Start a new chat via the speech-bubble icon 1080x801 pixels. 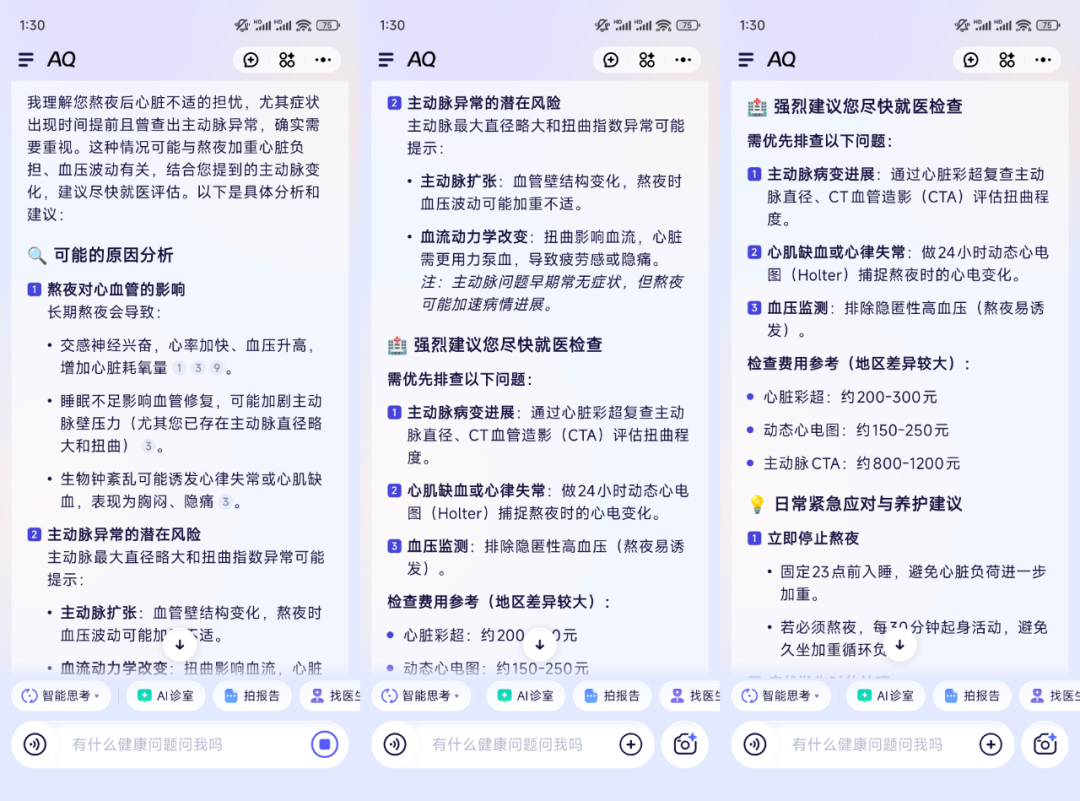click(x=251, y=60)
